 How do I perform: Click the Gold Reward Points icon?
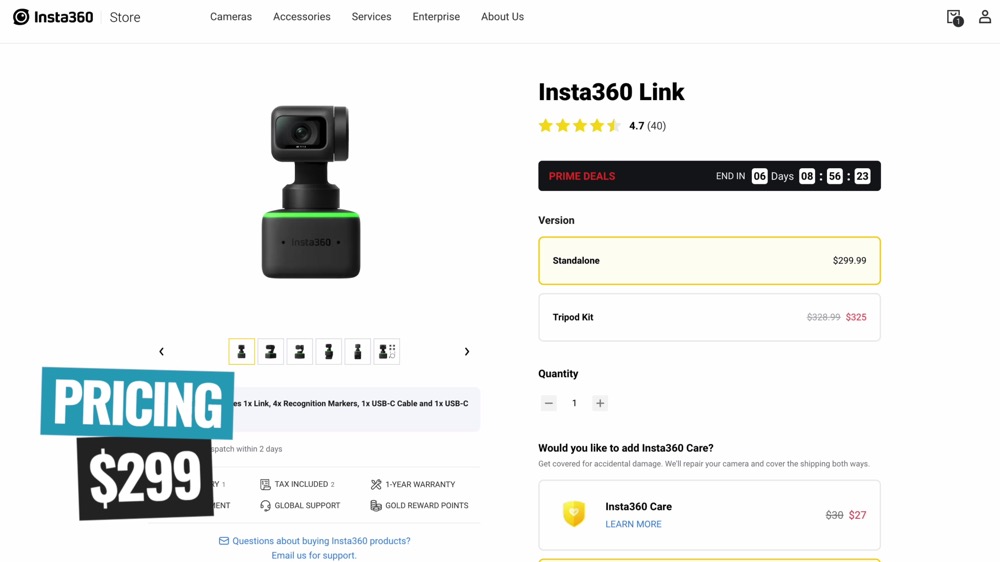(x=376, y=506)
